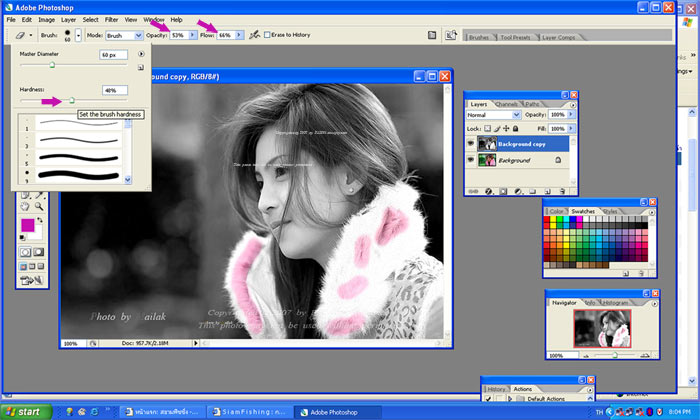Hide the Background copy layer

point(471,144)
